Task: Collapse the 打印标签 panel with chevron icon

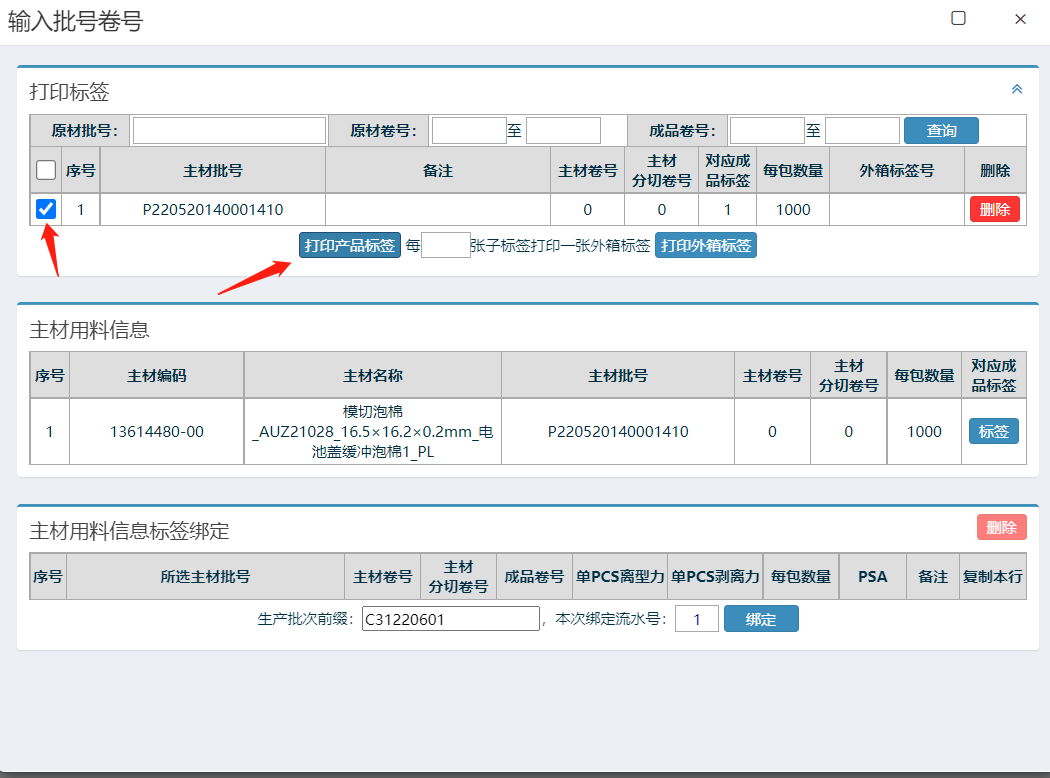Action: coord(1017,89)
